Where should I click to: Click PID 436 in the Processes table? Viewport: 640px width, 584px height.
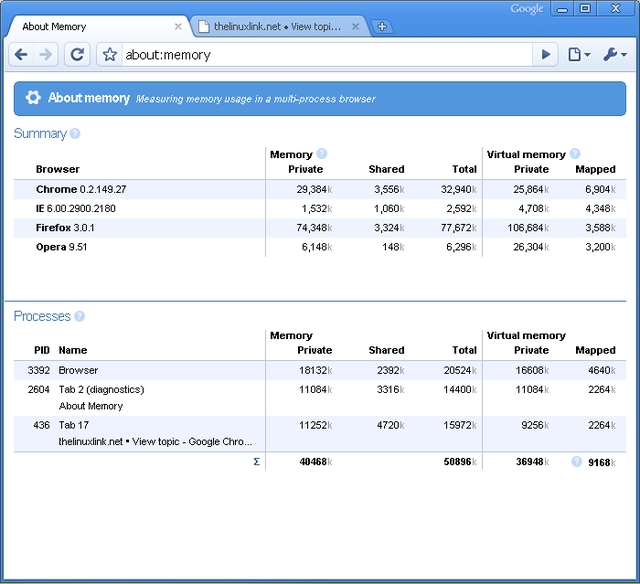pos(42,425)
